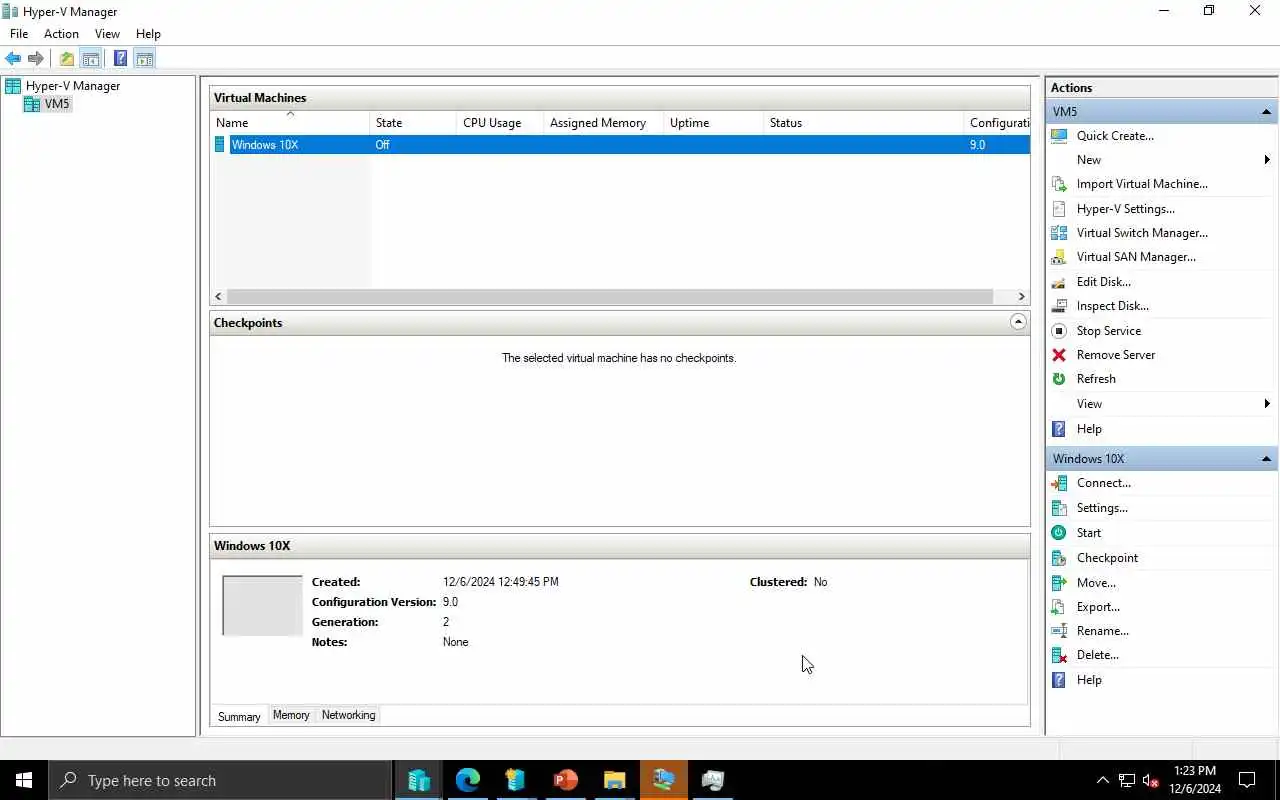
Task: Select the Windows 10X virtual machine row
Action: (620, 145)
